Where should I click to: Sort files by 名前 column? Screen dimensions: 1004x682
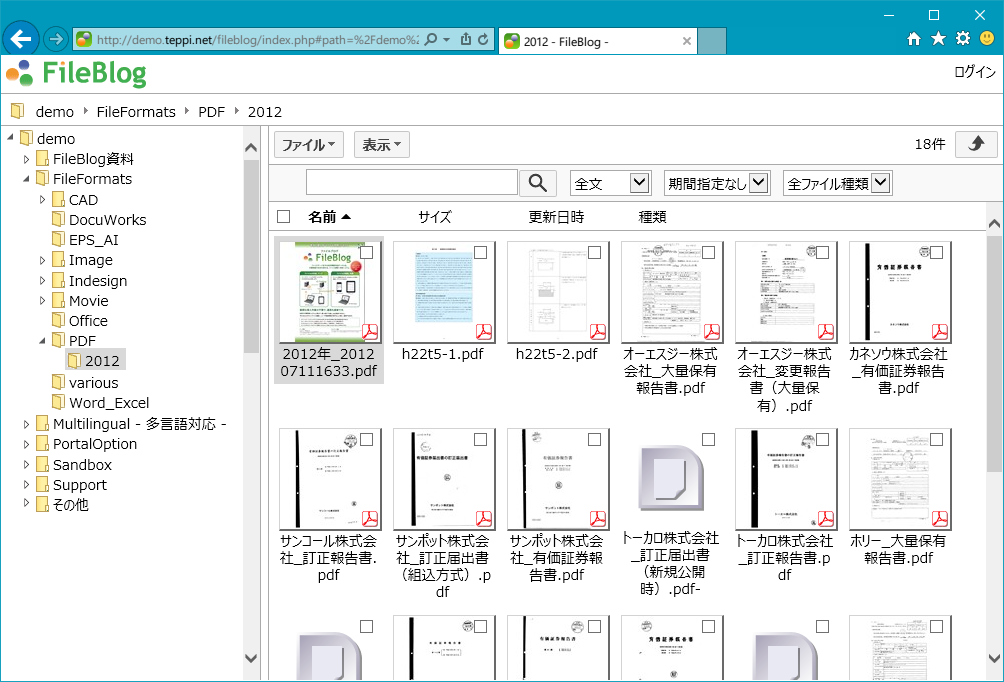tap(329, 217)
